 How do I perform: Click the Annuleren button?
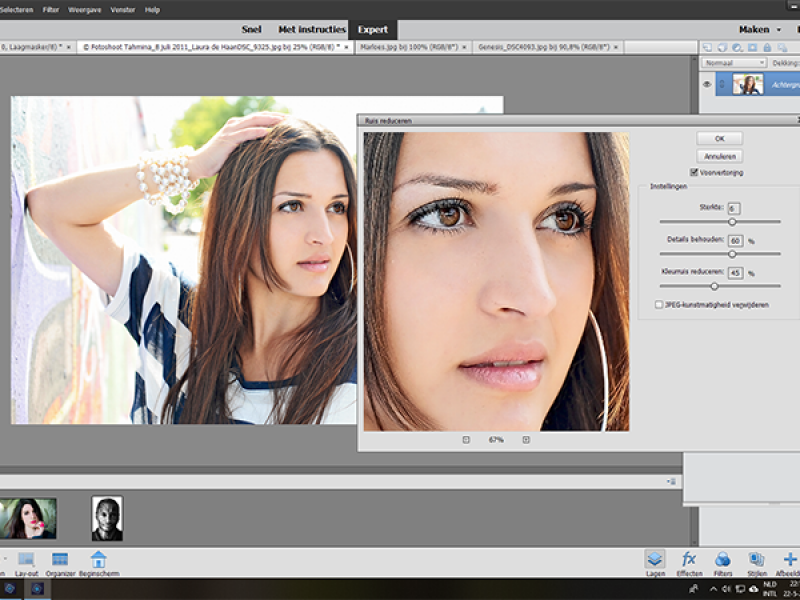coord(720,156)
